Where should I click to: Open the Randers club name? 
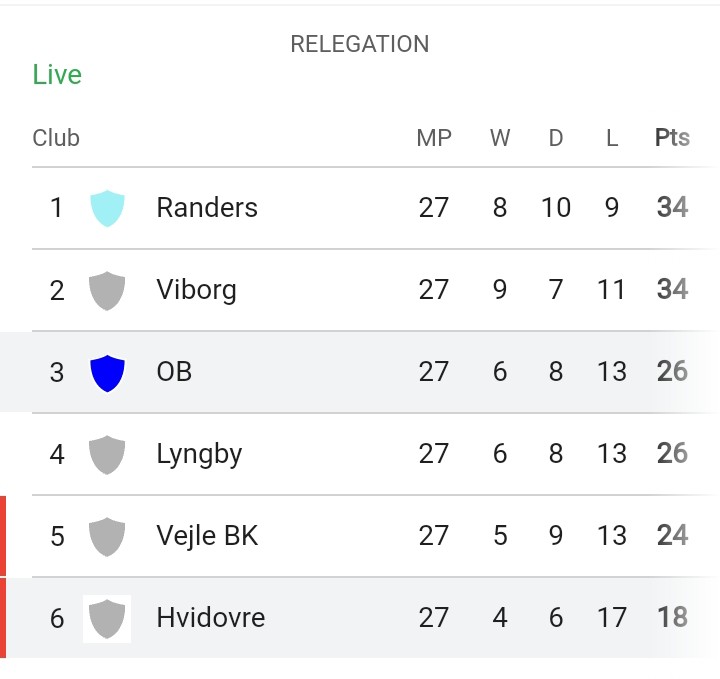207,208
